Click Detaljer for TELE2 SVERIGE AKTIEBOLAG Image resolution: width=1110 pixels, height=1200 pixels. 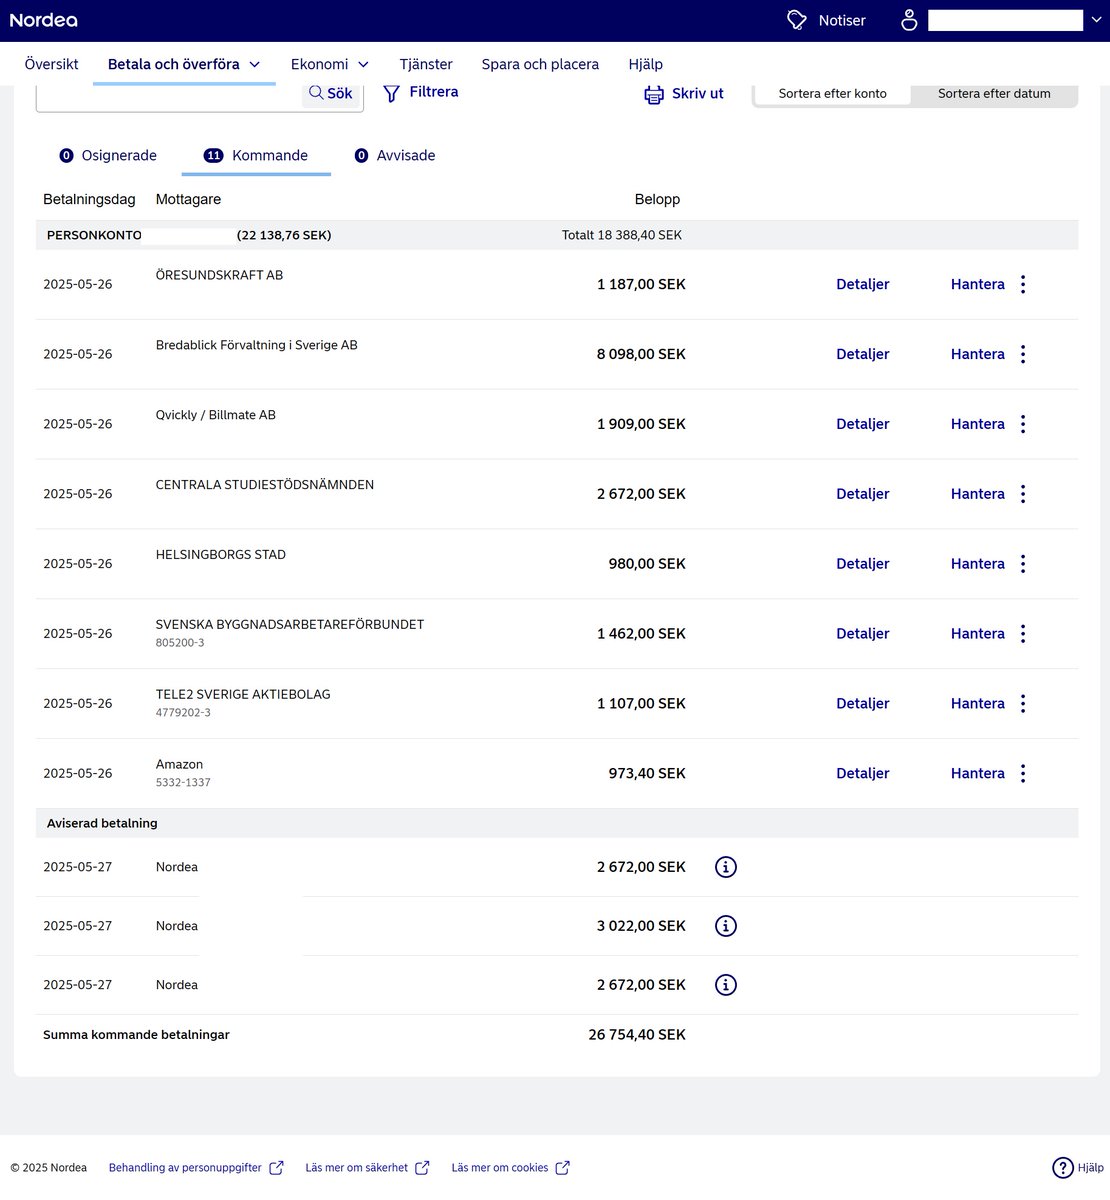click(x=862, y=704)
